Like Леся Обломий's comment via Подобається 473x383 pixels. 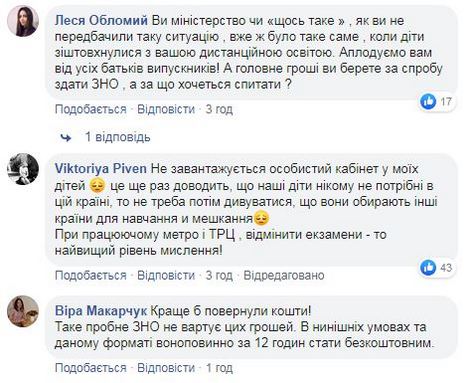(x=91, y=109)
